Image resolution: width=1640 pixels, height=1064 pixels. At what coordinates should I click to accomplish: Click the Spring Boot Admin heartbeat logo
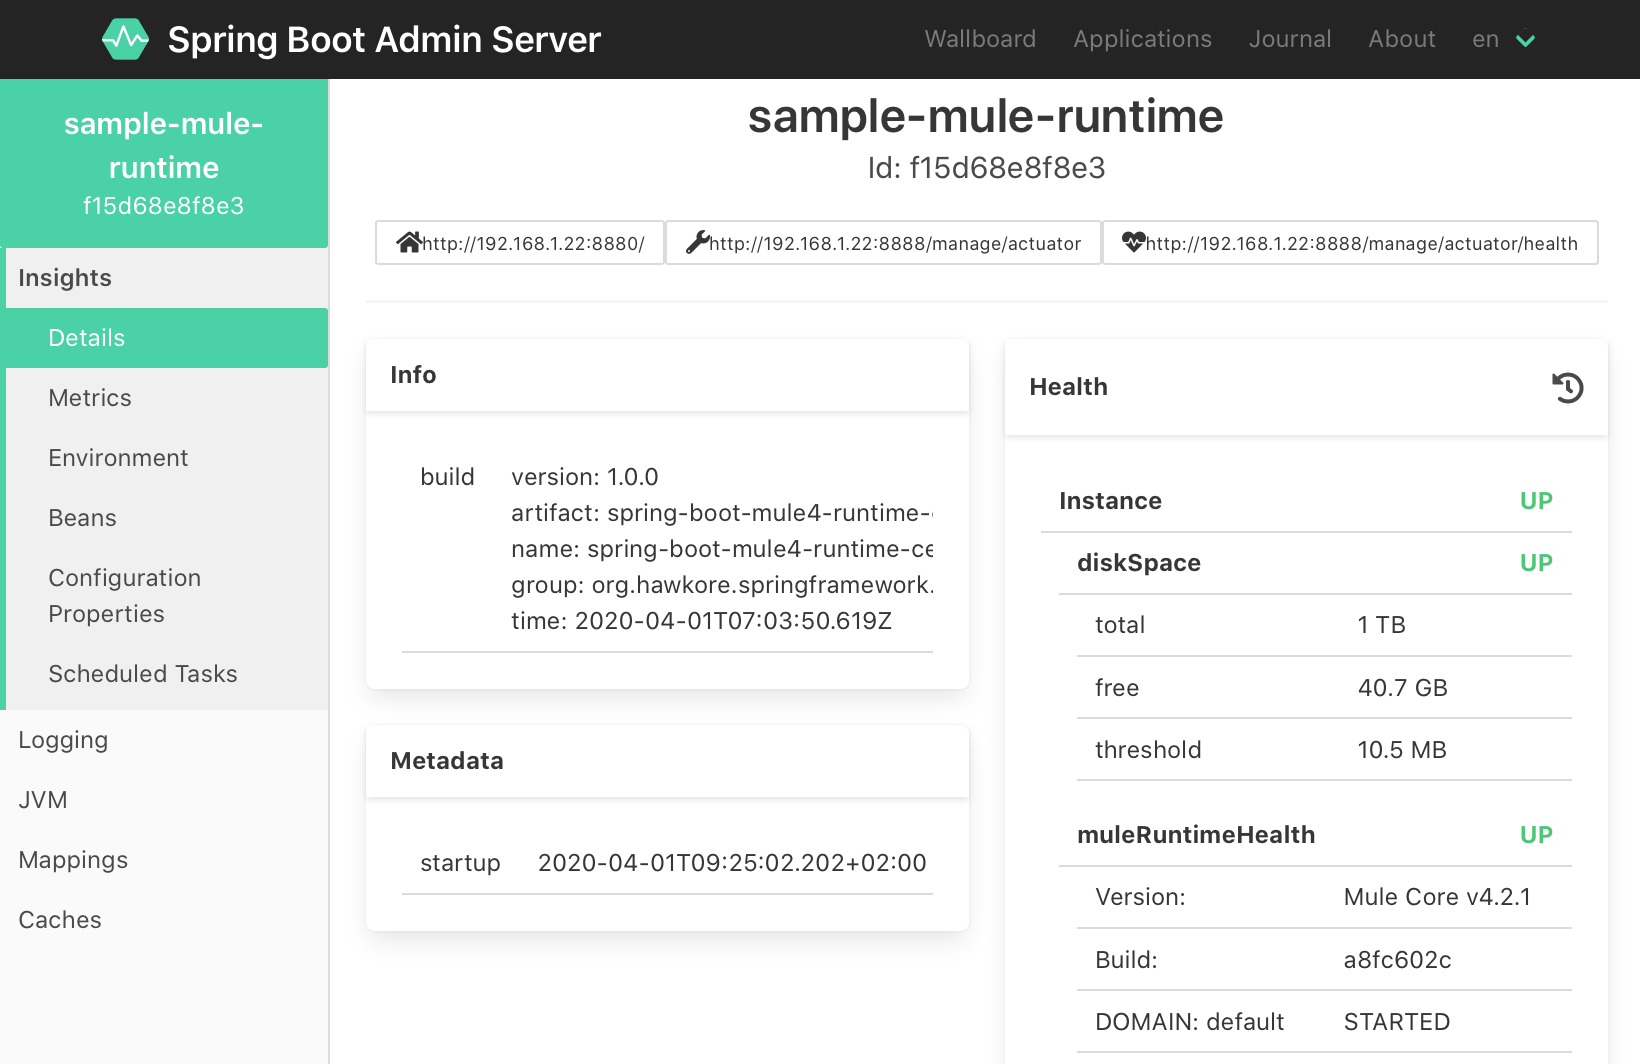(x=125, y=39)
